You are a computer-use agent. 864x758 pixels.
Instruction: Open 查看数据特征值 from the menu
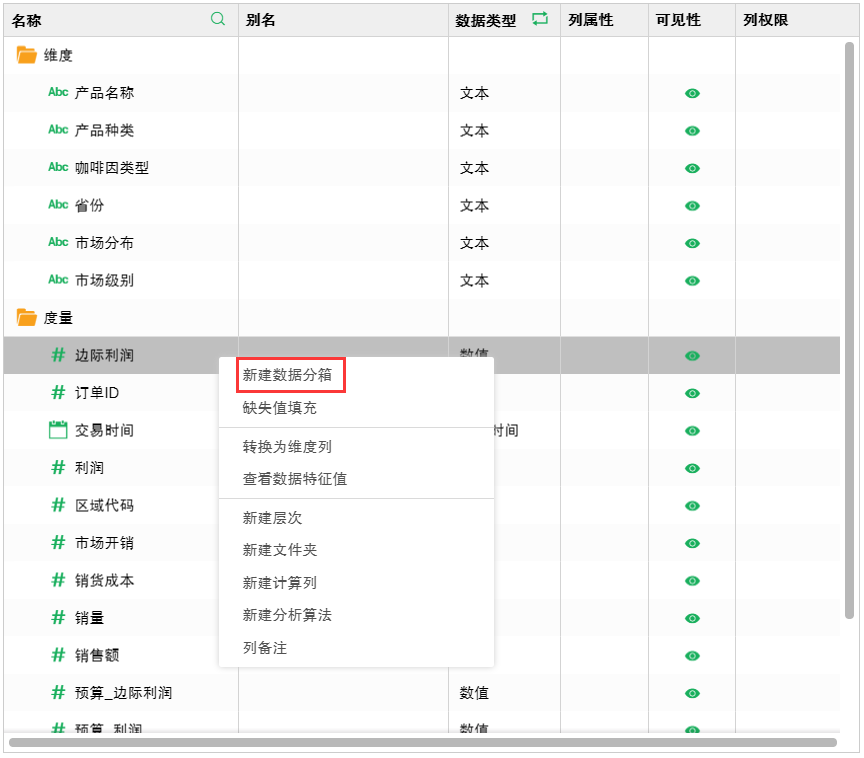[x=295, y=479]
